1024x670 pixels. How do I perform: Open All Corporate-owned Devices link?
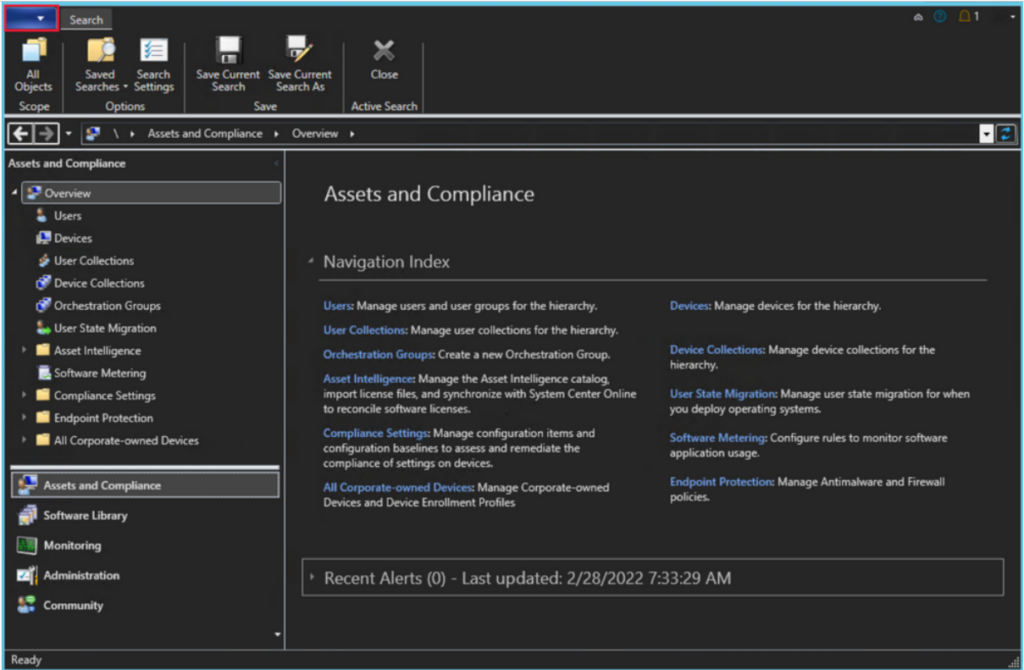tap(398, 487)
